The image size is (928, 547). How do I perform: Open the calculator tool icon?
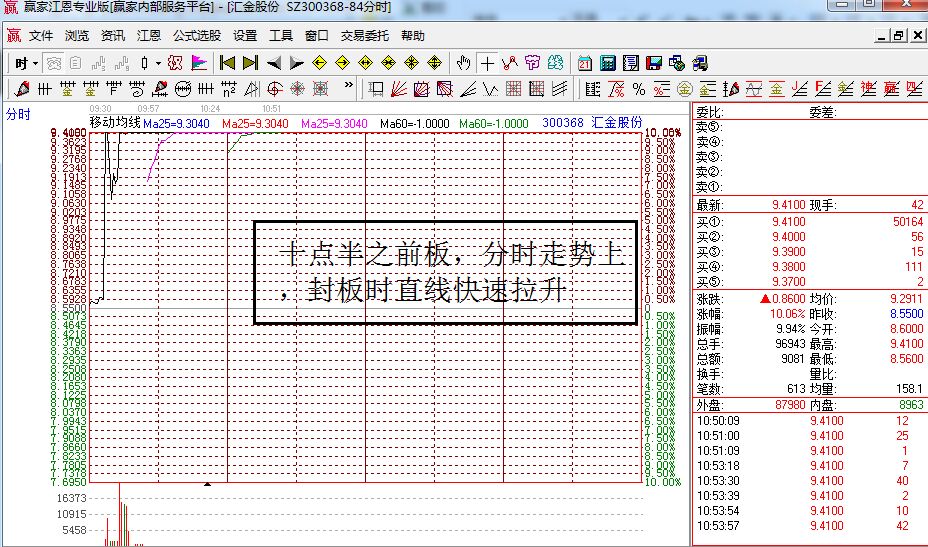pos(607,63)
